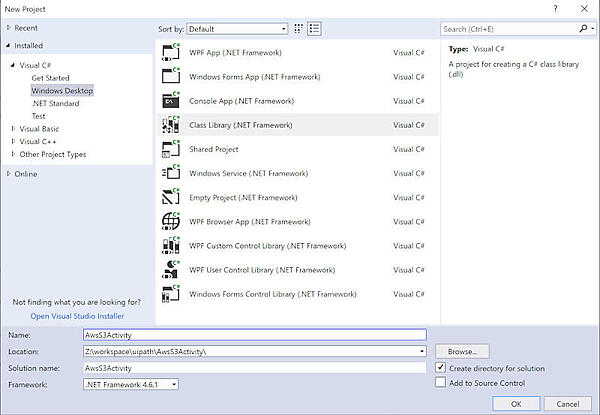Expand the Visual Basic tree node
The width and height of the screenshot is (600, 415).
[13, 129]
